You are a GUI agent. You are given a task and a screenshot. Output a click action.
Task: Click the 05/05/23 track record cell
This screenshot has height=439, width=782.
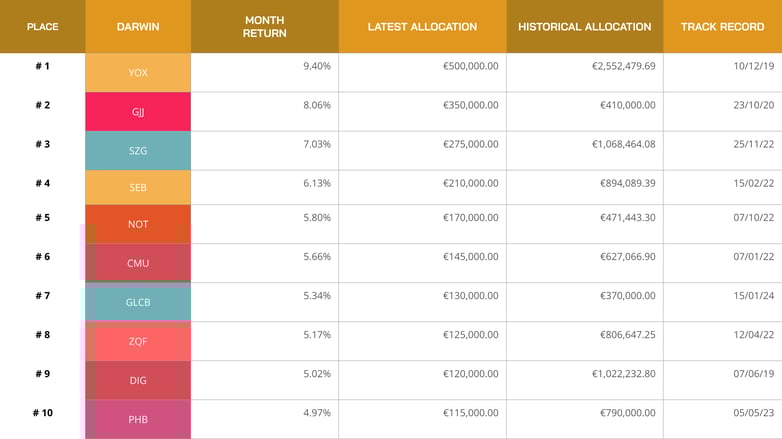point(748,413)
